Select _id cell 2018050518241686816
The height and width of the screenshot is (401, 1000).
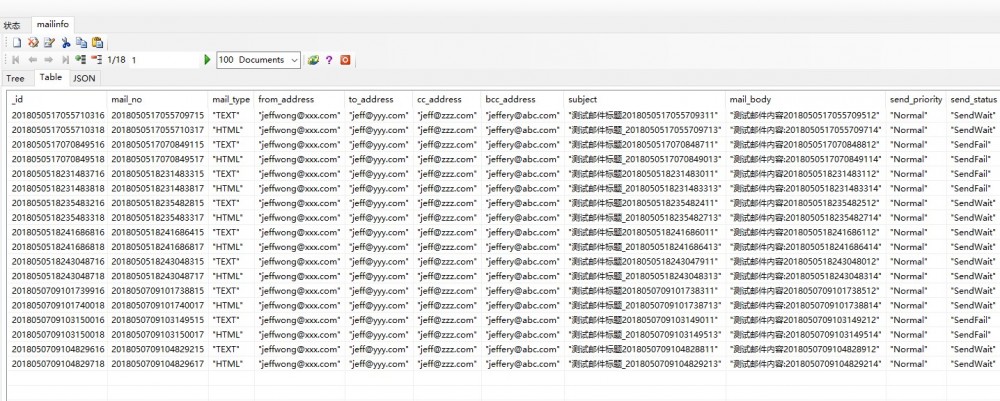pos(57,232)
